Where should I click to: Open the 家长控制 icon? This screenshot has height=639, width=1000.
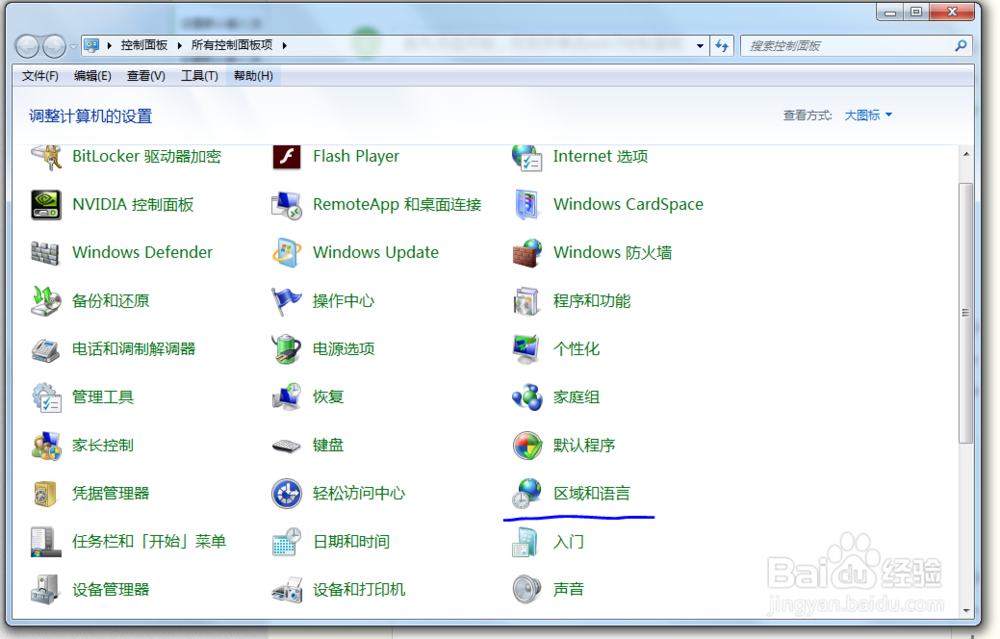pyautogui.click(x=47, y=446)
